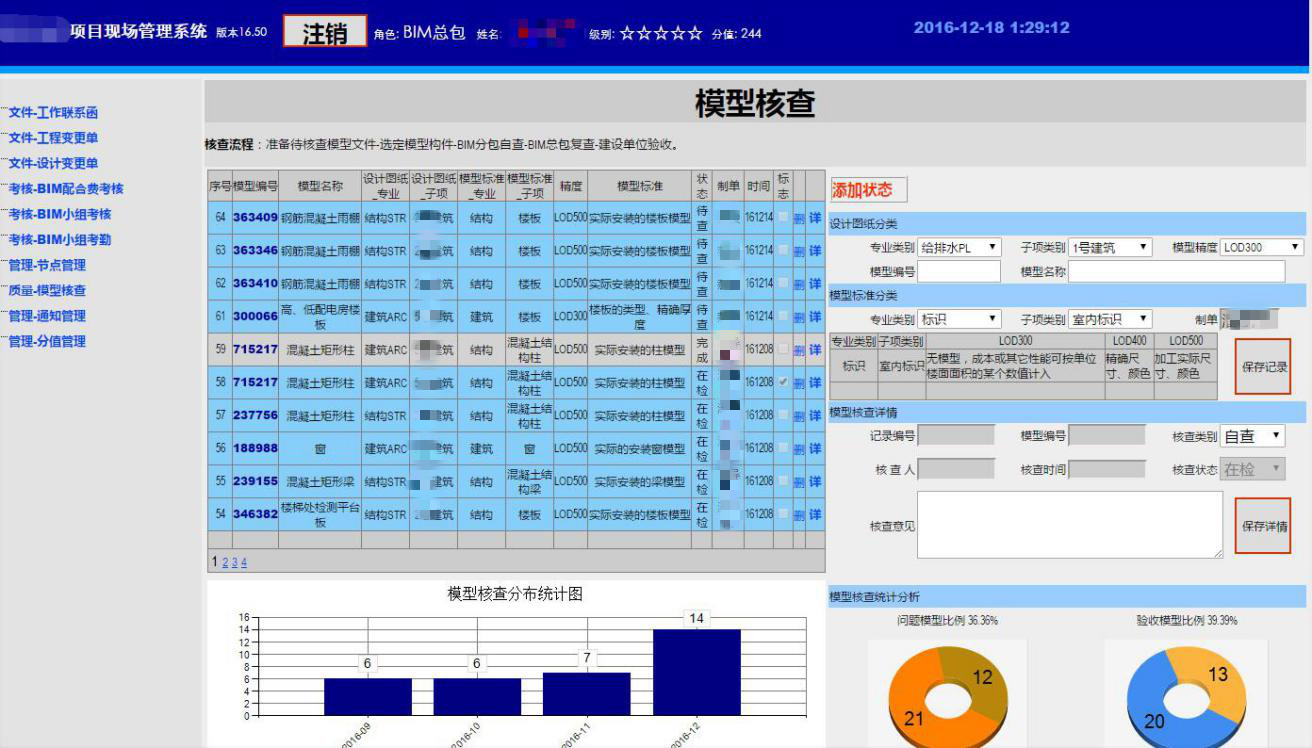Viewport: 1312px width, 748px height.
Task: Open the 给排水PL 专业类别 dropdown
Action: click(x=959, y=248)
